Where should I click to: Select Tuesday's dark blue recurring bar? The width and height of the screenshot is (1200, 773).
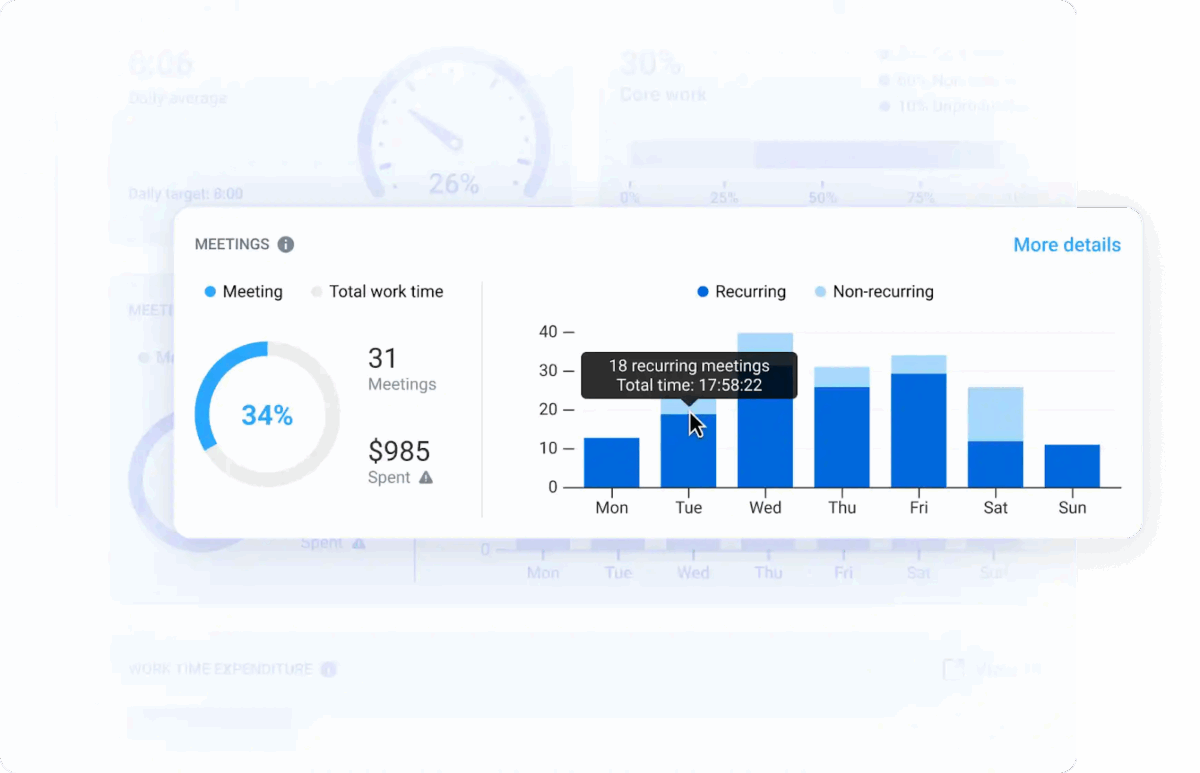tap(688, 455)
